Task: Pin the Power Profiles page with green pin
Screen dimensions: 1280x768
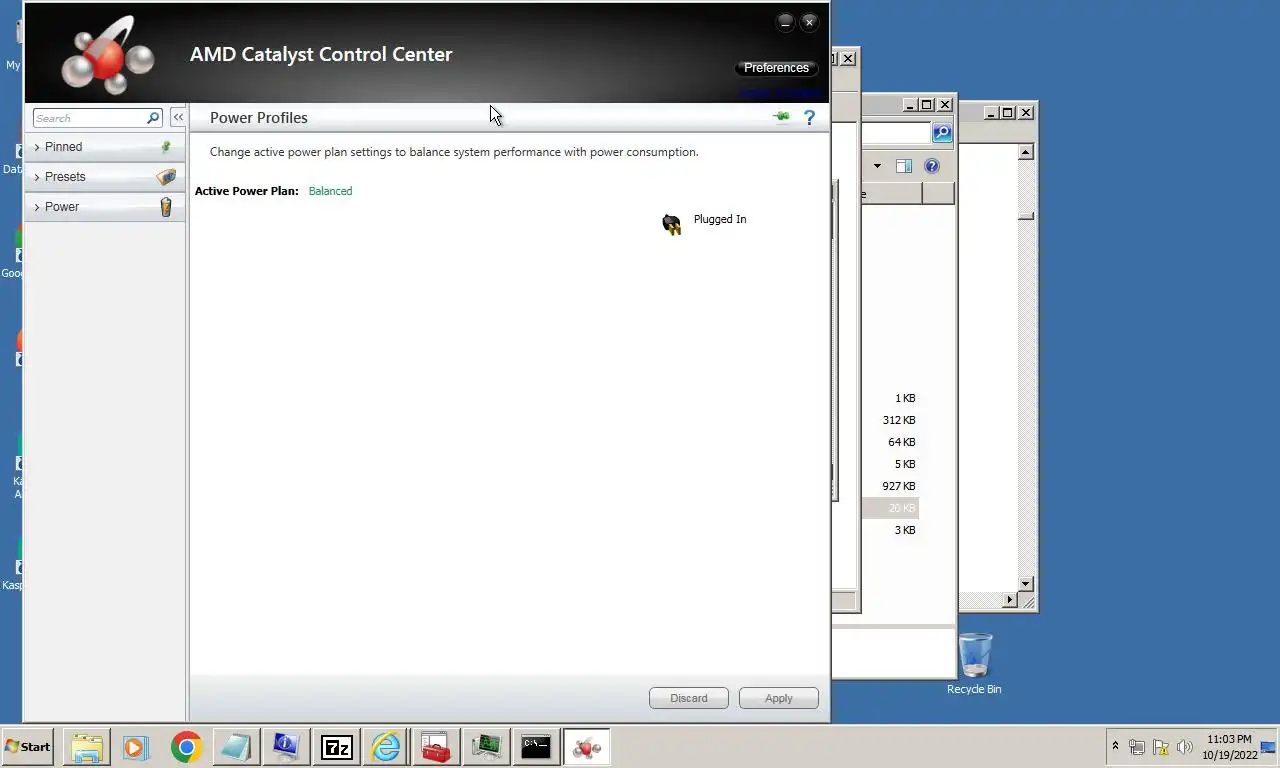Action: tap(782, 117)
